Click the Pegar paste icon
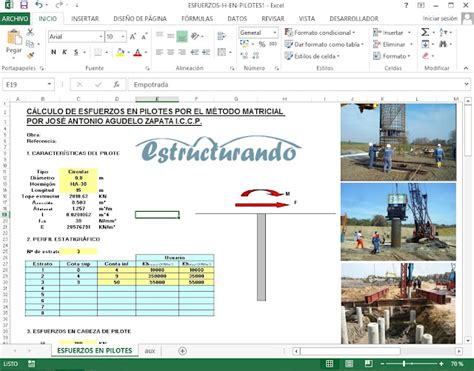The image size is (474, 371). point(14,42)
